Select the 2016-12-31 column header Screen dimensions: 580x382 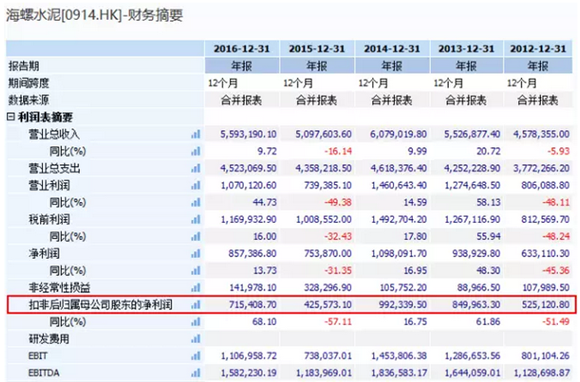(x=242, y=49)
